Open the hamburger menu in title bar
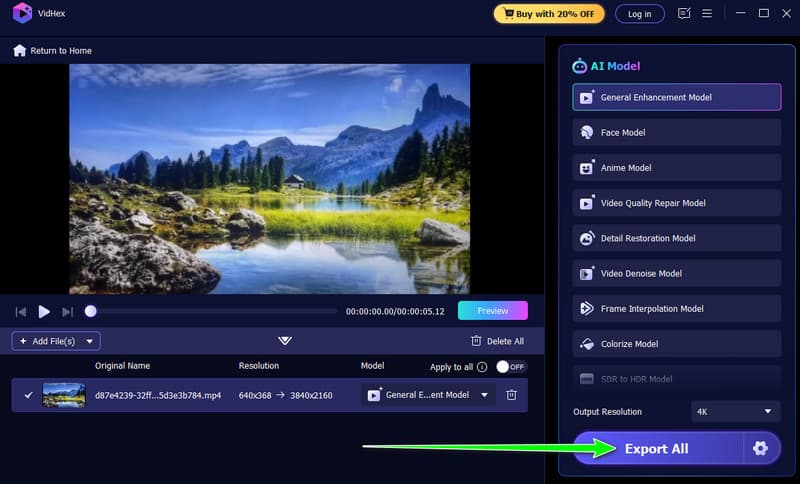800x484 pixels. (707, 14)
